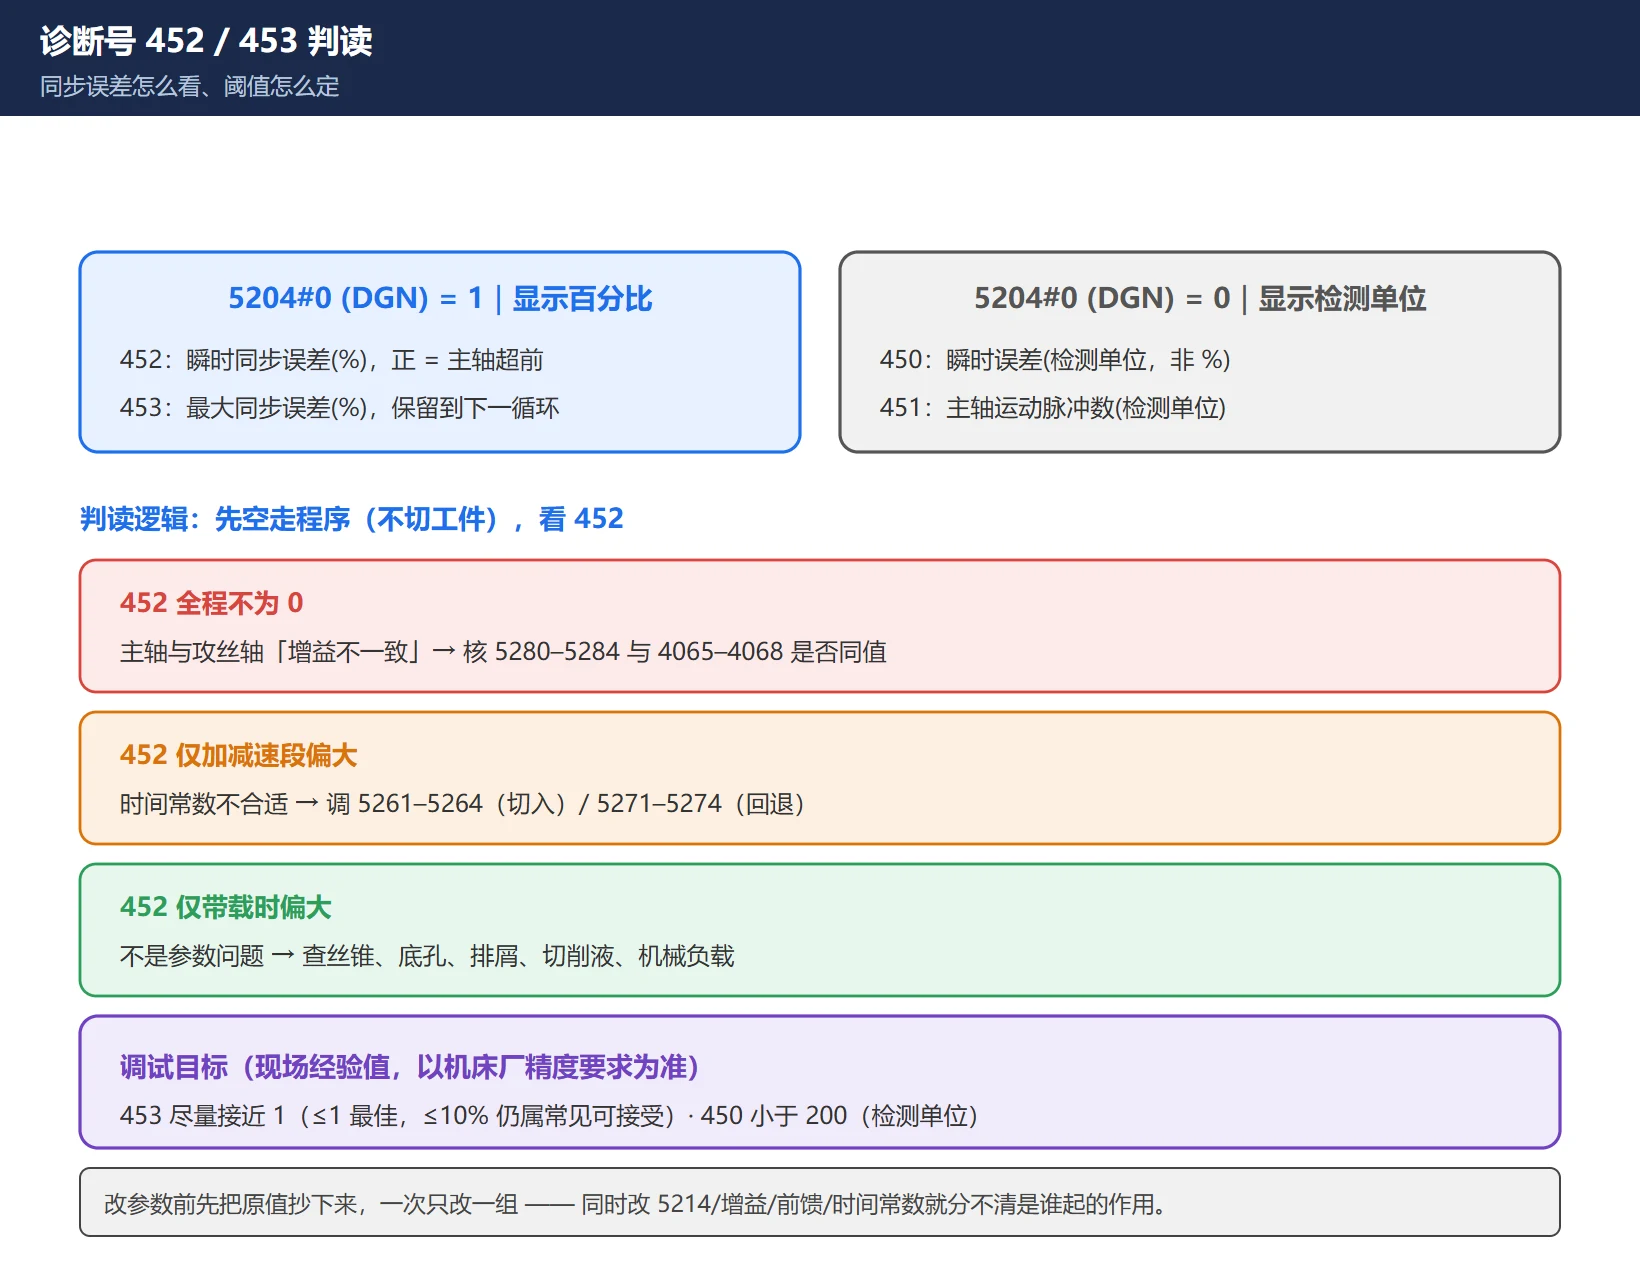Click text '不是参数问题 → 查丝锥、底孔、排屑'
1640x1280 pixels.
427,956
